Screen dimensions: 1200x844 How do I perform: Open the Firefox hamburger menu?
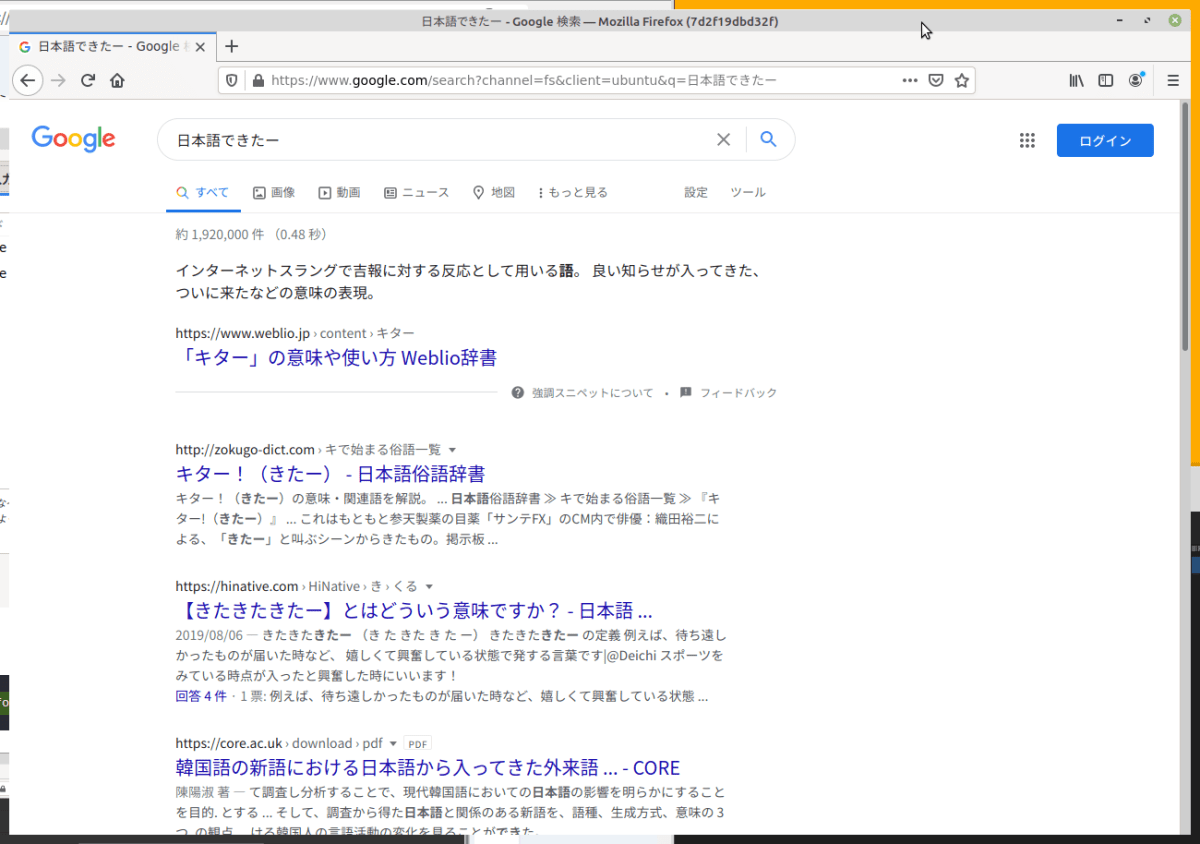pos(1173,81)
